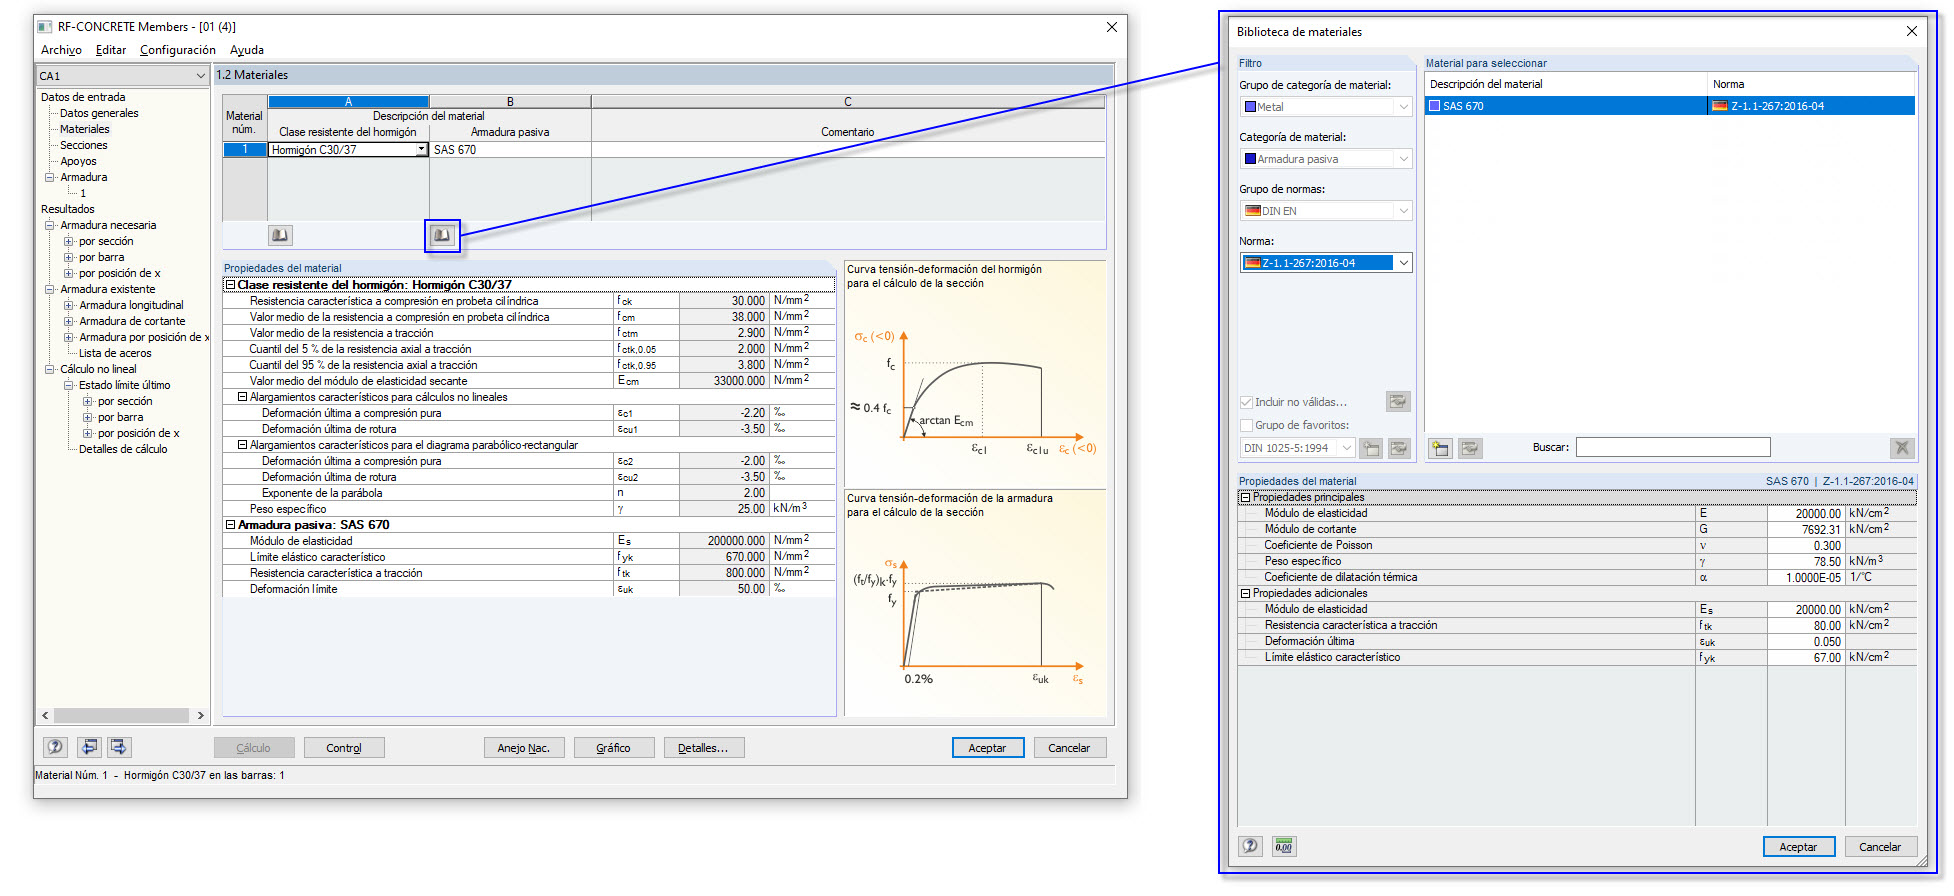Go to previous input window arrow icon

pos(90,747)
